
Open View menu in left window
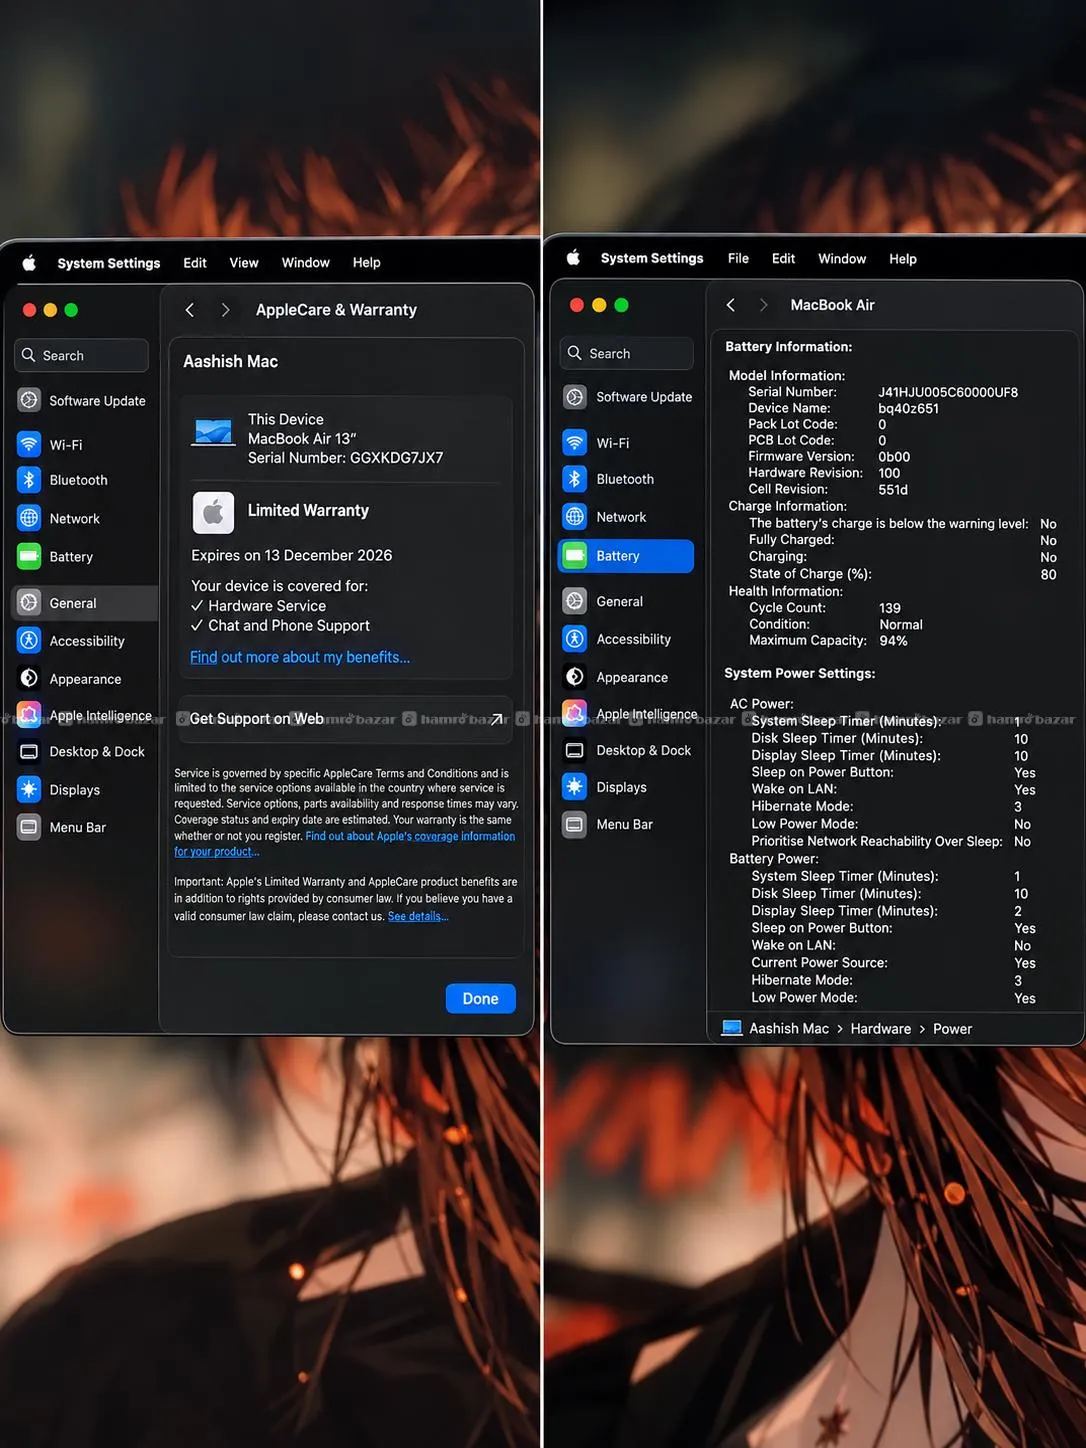point(244,263)
